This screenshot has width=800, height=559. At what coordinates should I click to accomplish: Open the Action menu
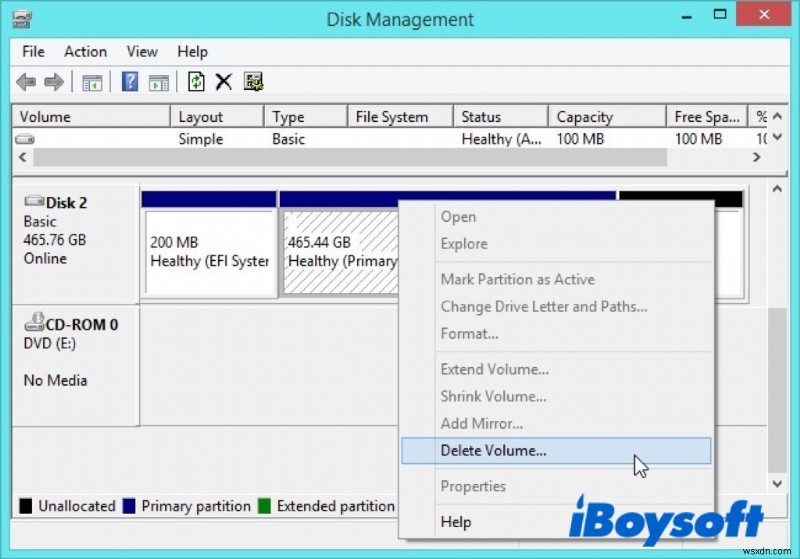85,52
